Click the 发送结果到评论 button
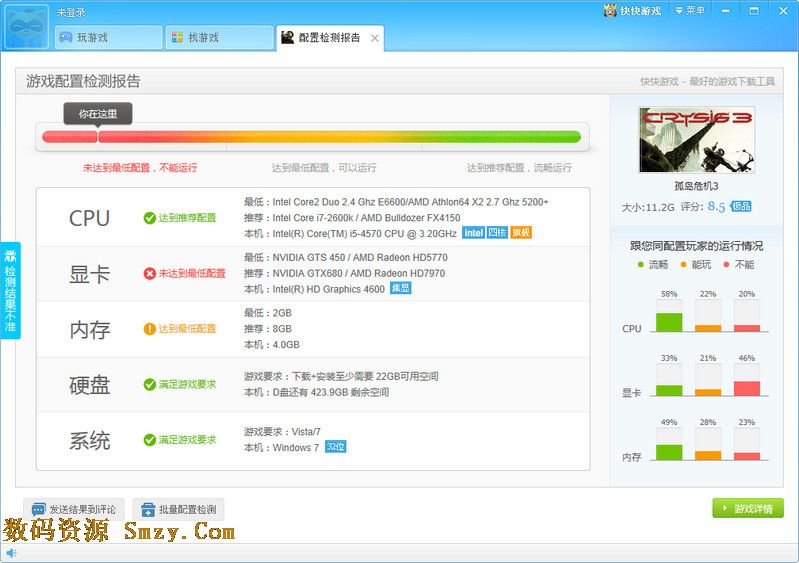The width and height of the screenshot is (799, 563). click(x=75, y=509)
